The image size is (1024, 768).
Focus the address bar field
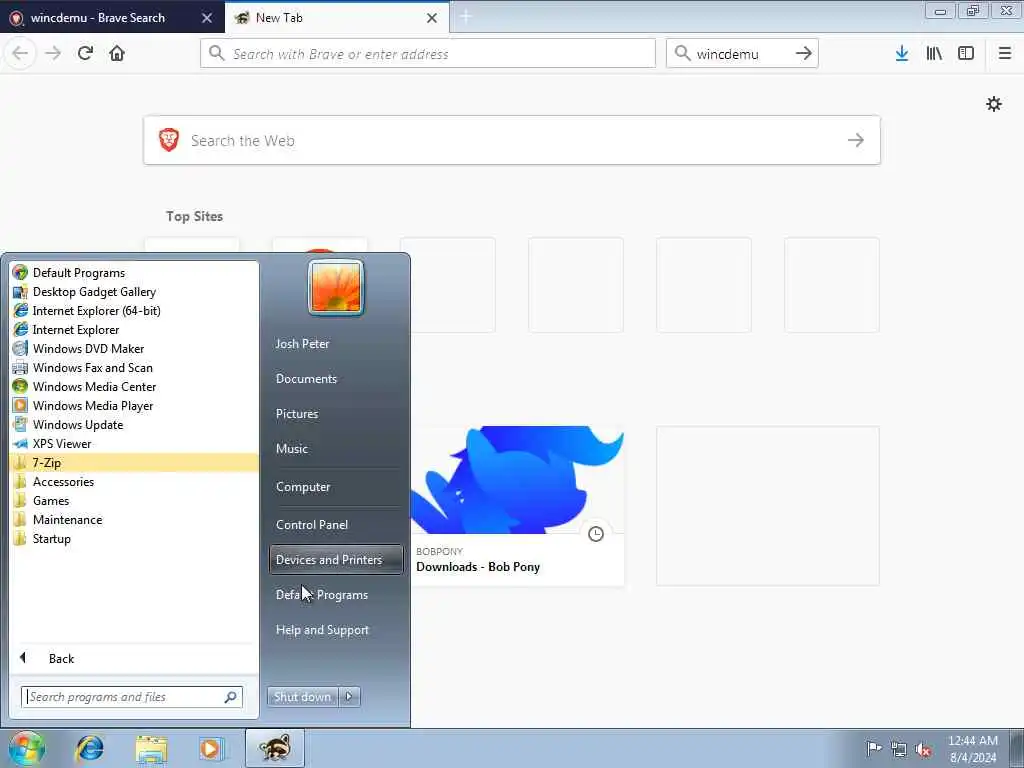click(x=428, y=54)
